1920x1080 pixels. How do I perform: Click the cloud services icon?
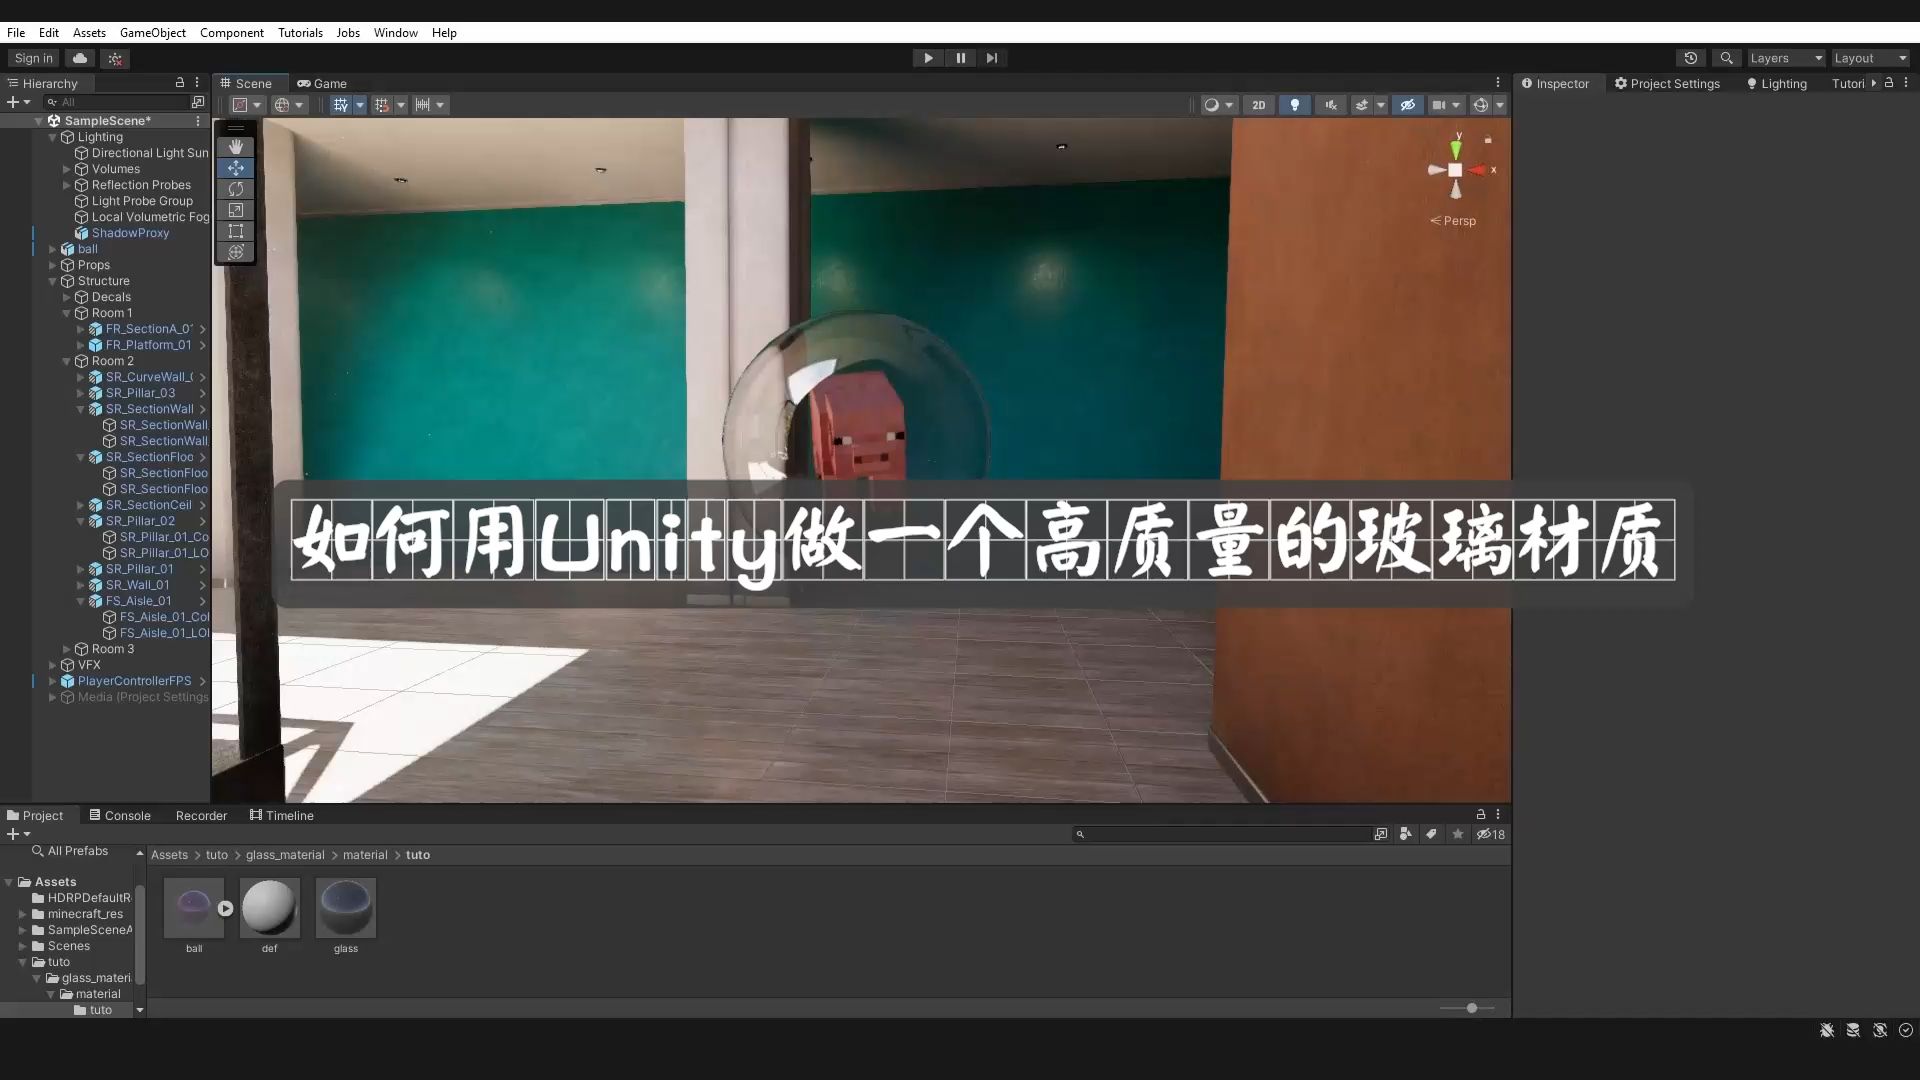80,58
